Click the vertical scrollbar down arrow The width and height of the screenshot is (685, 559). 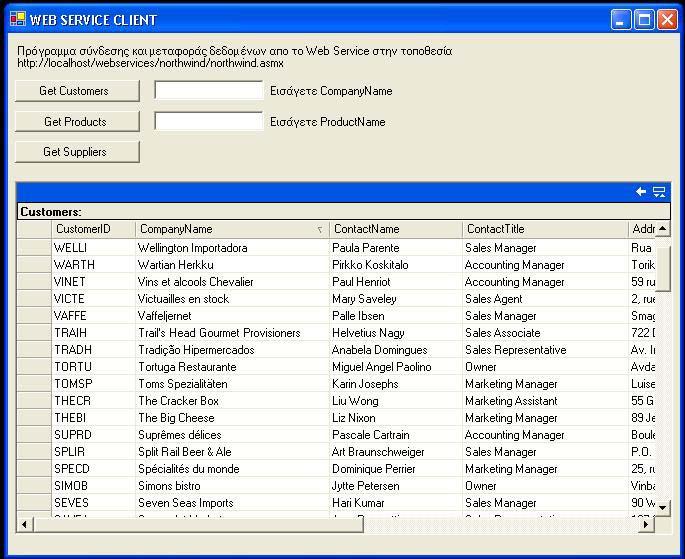click(x=663, y=507)
